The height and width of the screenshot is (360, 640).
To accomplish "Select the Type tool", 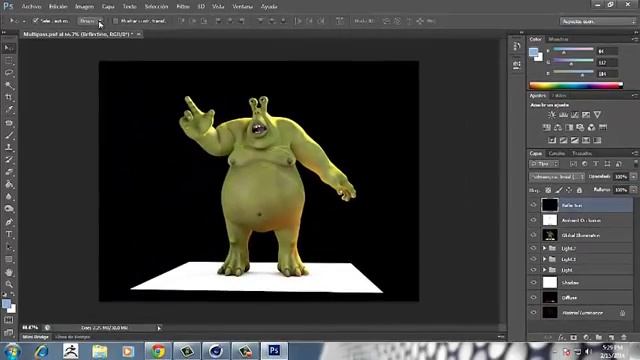I will 9,234.
